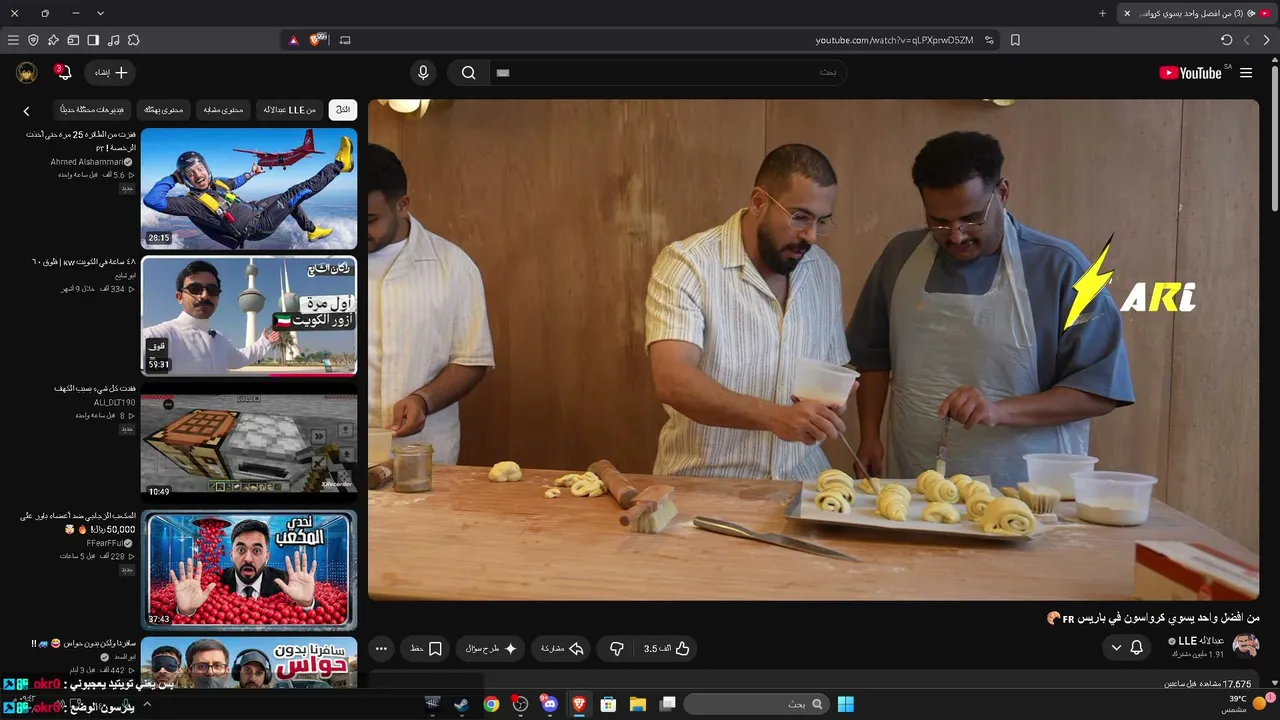1280x720 pixels.
Task: Go to YouTube home via logo
Action: [1190, 73]
